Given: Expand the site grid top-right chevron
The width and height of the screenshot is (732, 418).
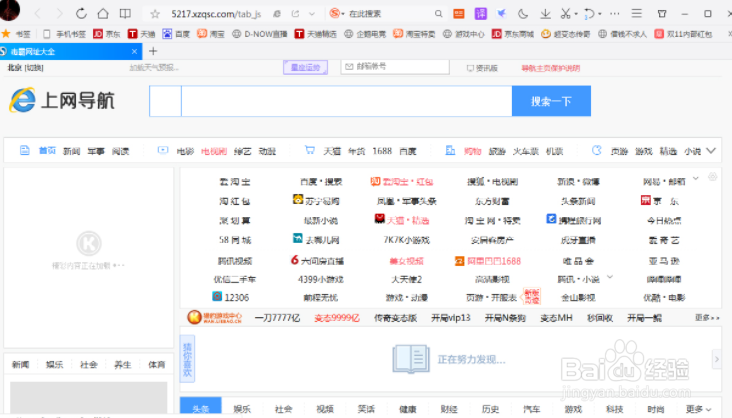Looking at the screenshot, I should [696, 178].
